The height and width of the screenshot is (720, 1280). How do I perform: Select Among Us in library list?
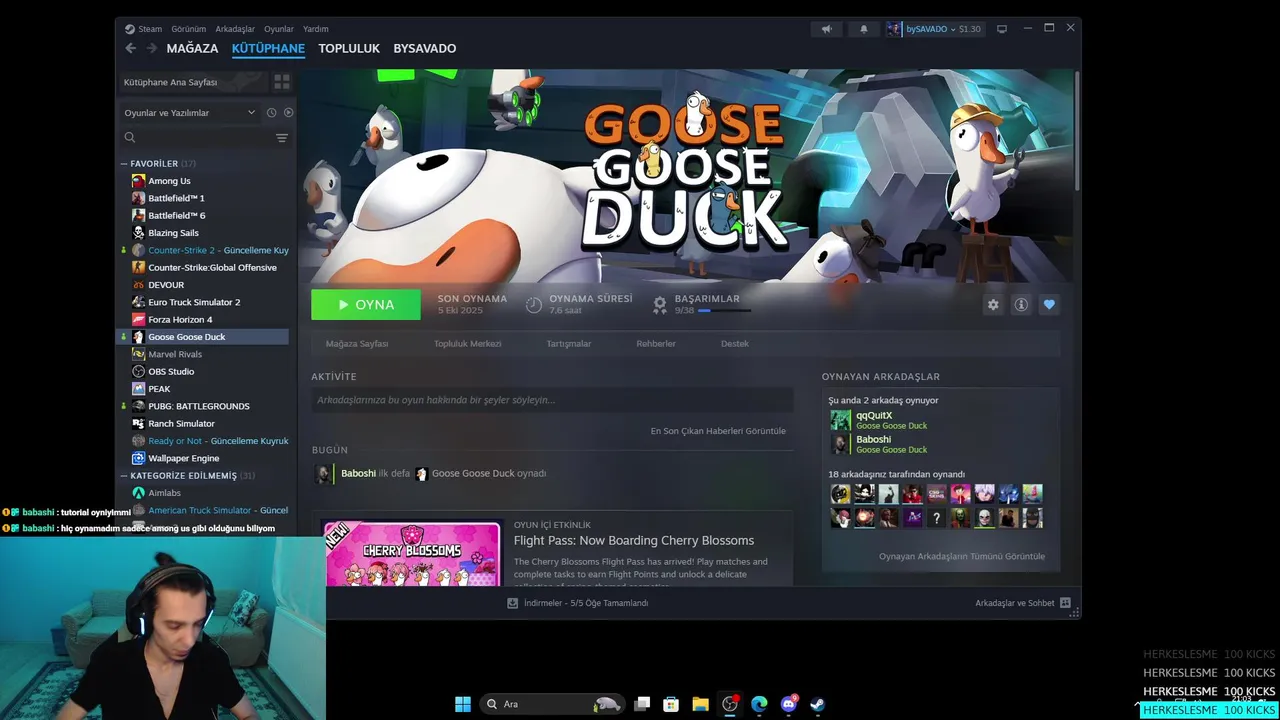tap(169, 181)
